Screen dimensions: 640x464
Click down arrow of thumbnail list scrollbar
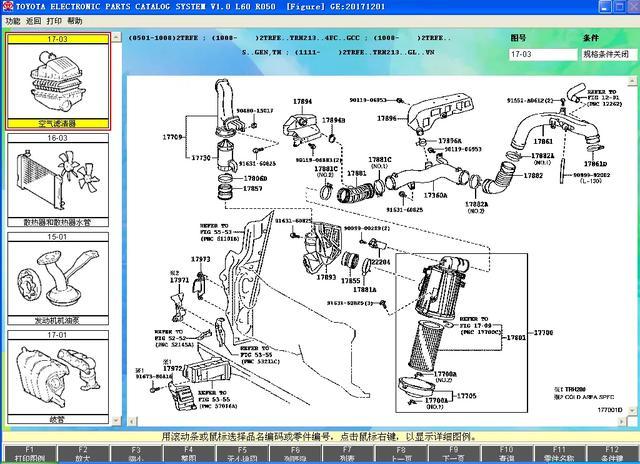point(116,420)
